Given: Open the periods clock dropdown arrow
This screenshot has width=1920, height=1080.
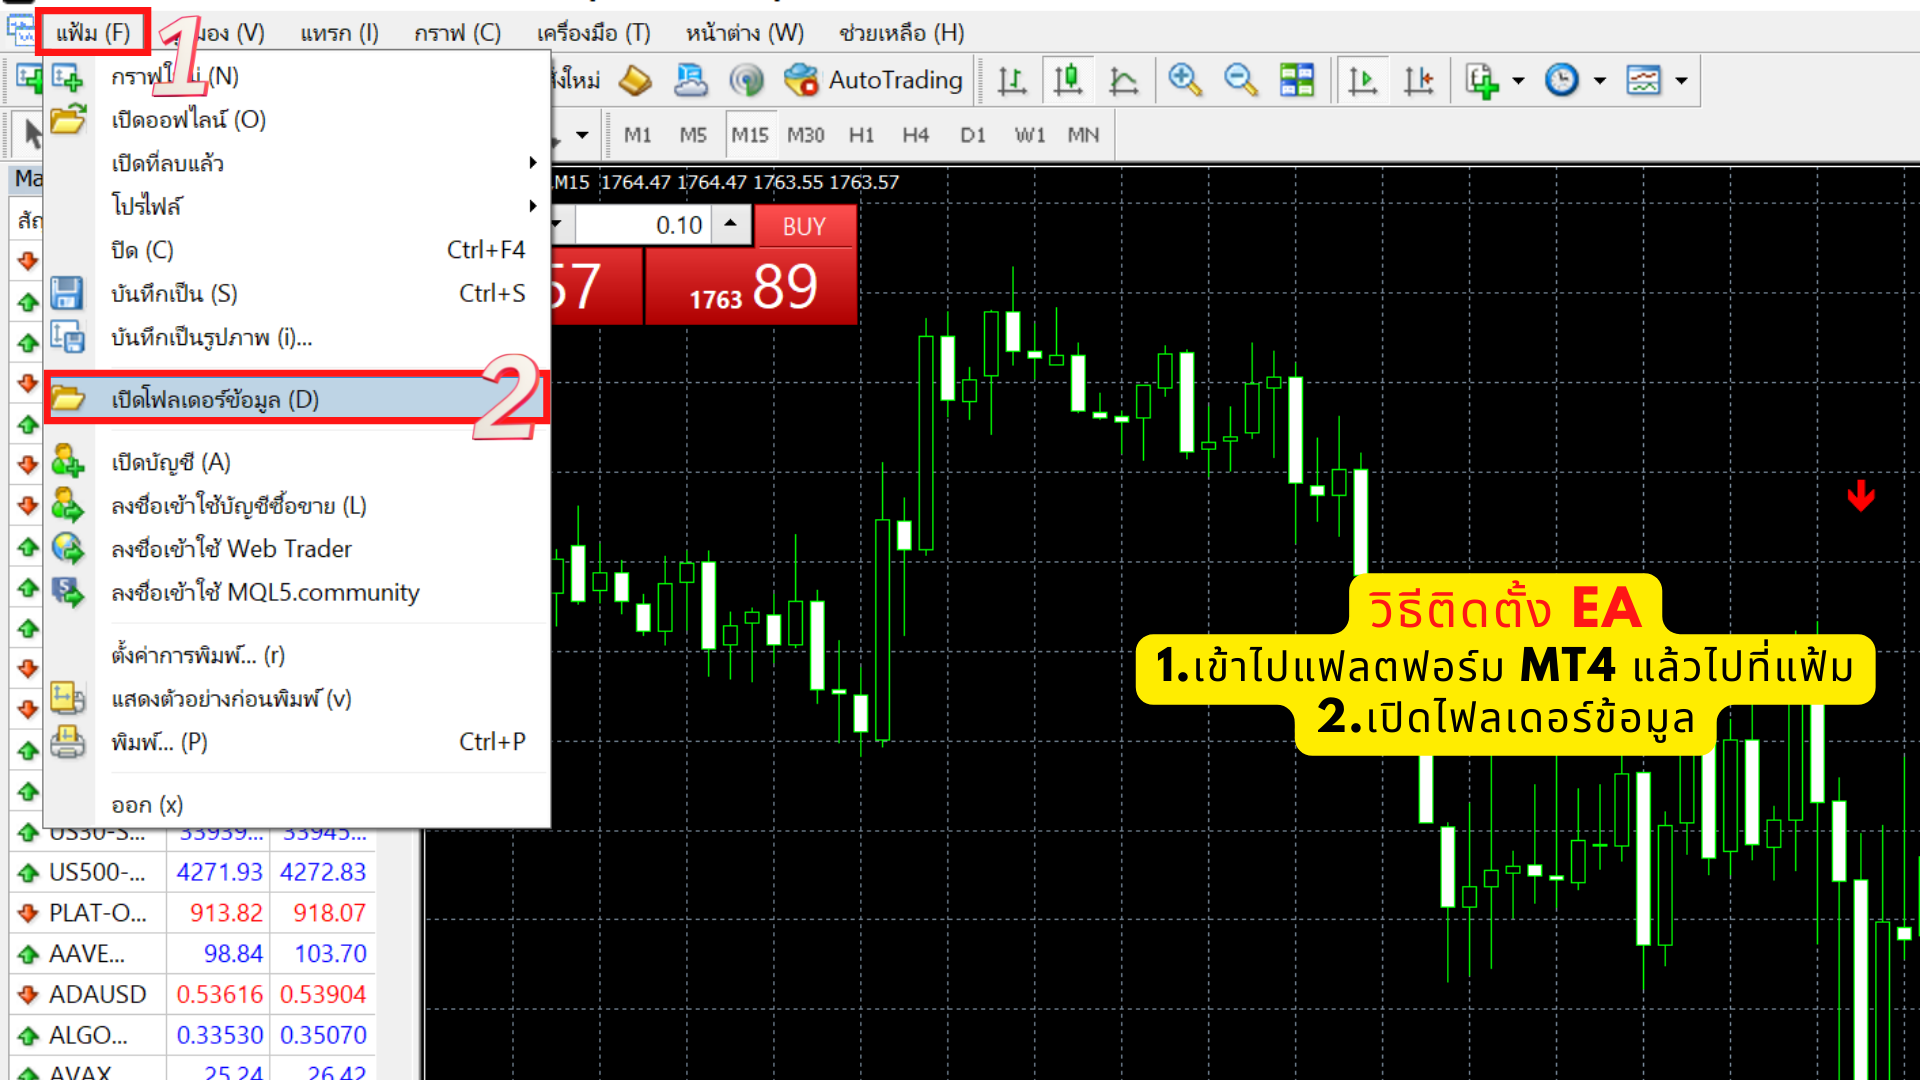Looking at the screenshot, I should point(1599,81).
